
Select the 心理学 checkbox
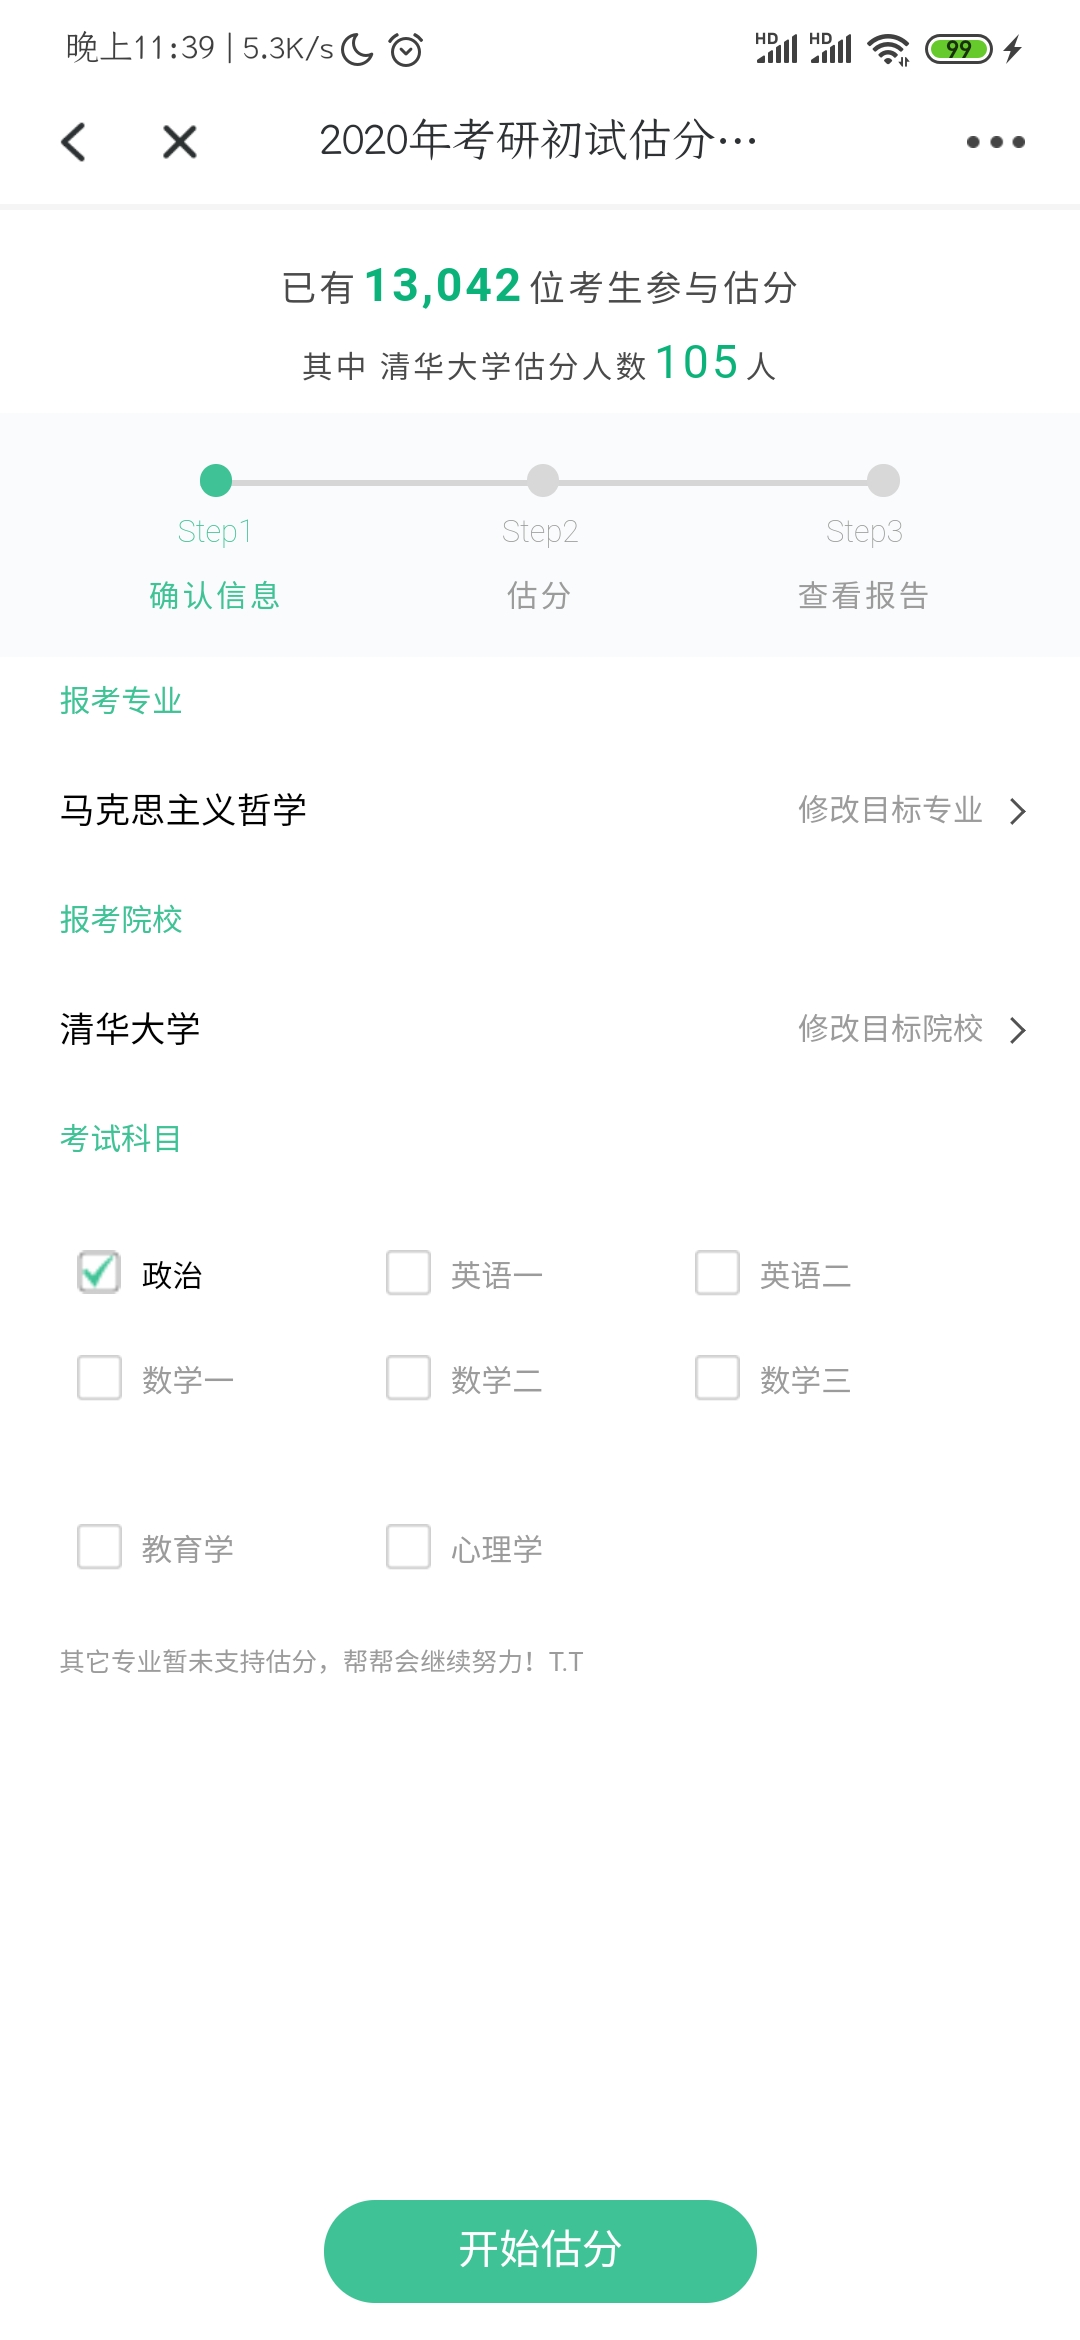pos(409,1547)
